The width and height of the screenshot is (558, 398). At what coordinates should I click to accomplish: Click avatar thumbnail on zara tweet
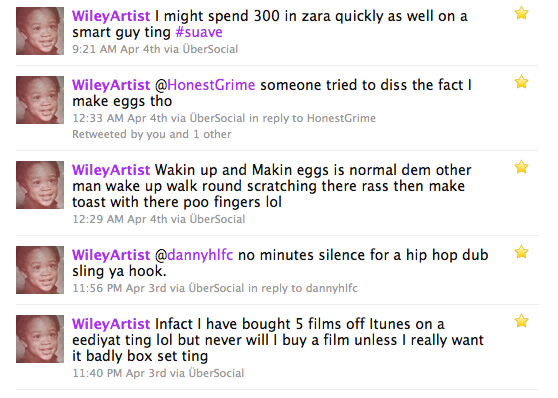[x=40, y=31]
